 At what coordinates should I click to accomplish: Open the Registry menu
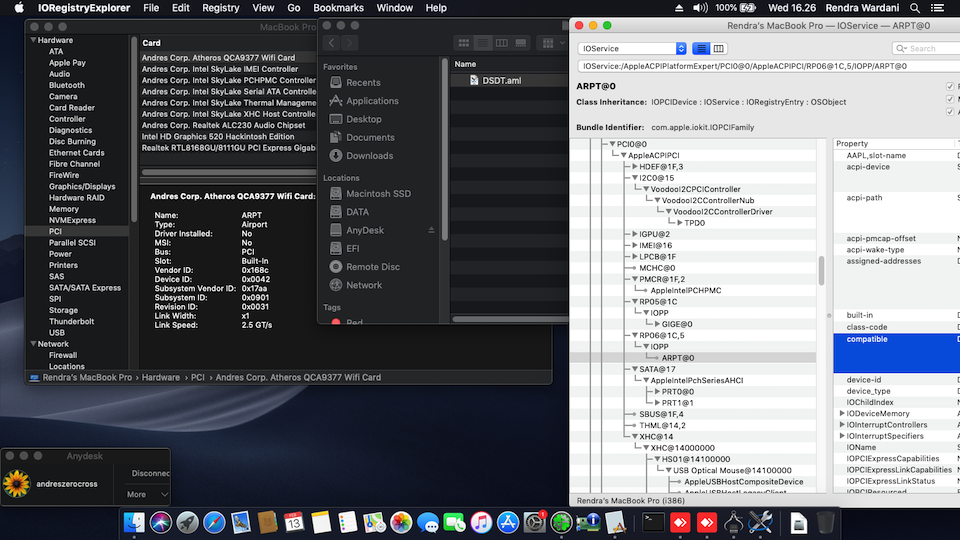click(x=220, y=8)
